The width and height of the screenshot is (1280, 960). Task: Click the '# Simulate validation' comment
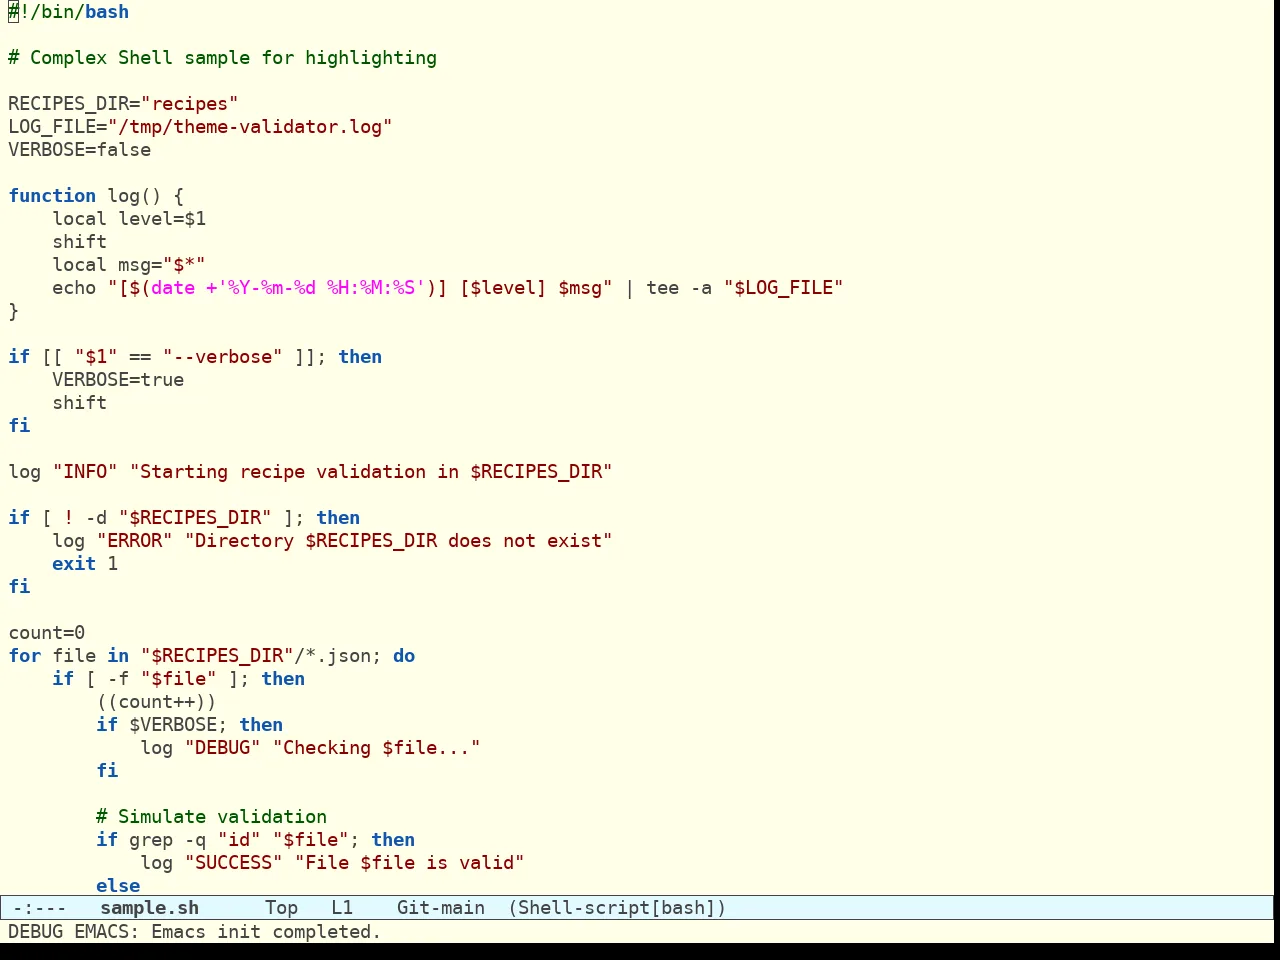tap(212, 817)
